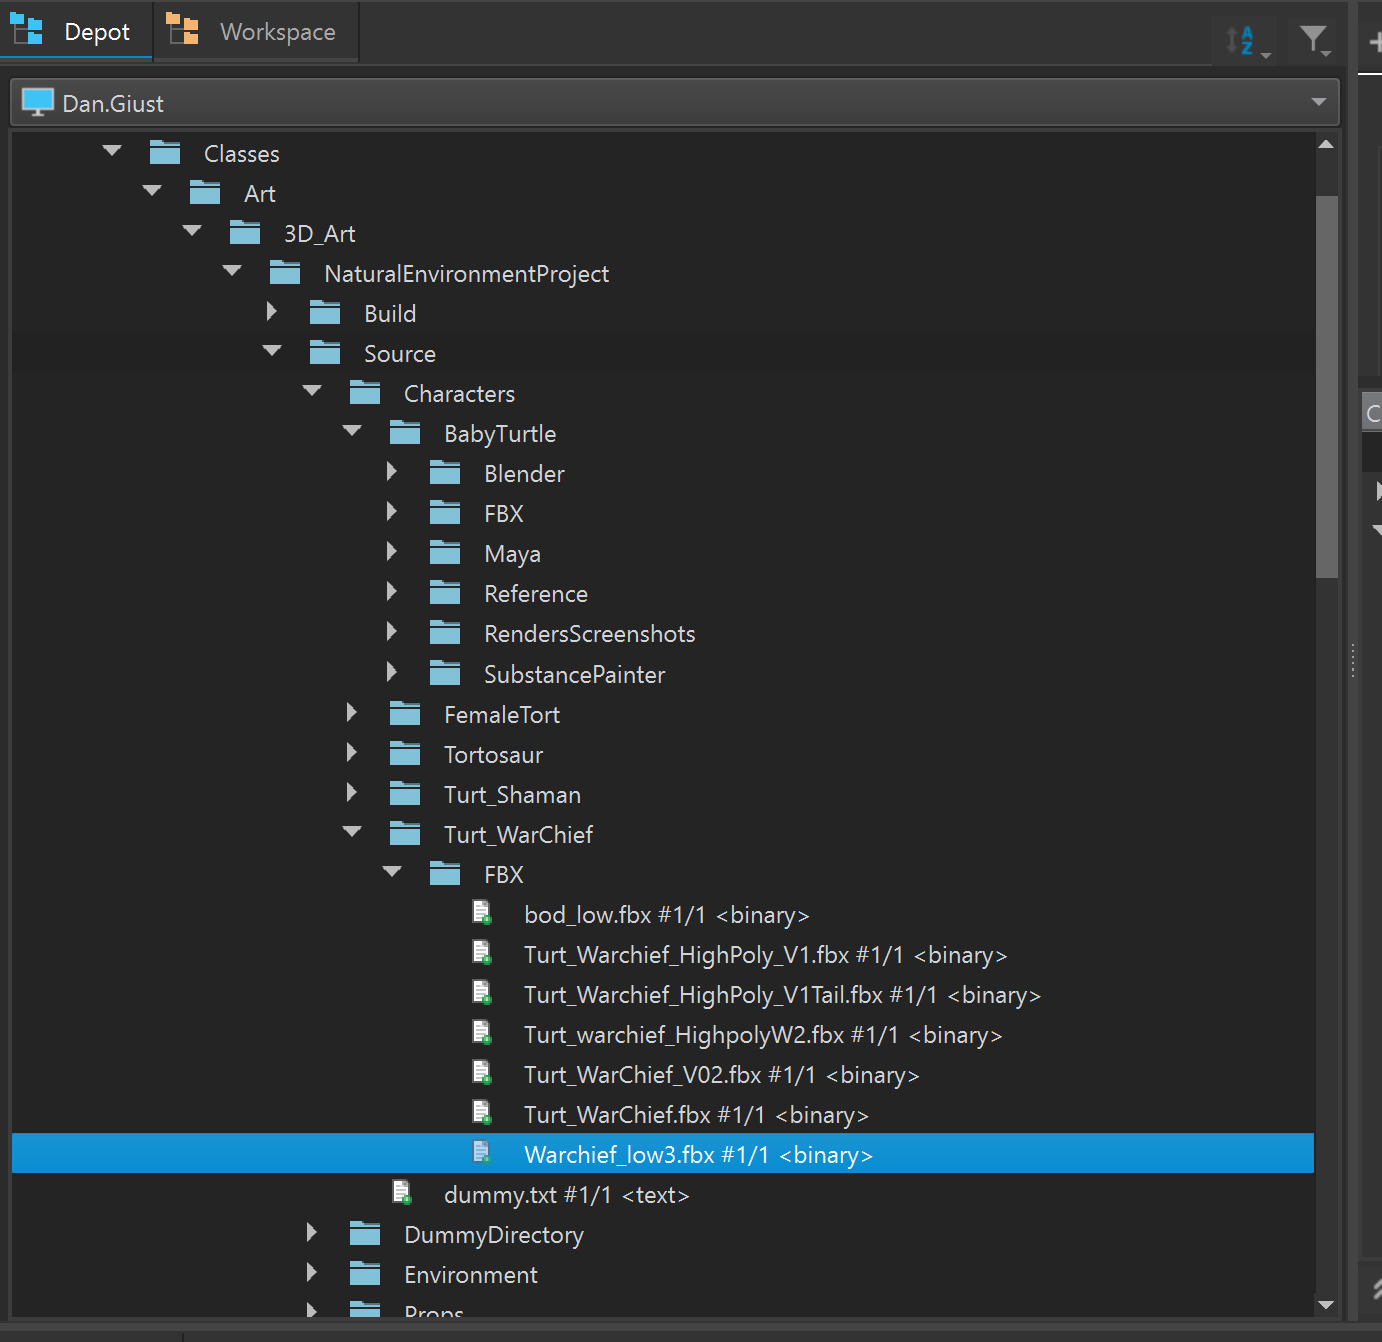
Task: Click the Tortosaur folder icon
Action: pyautogui.click(x=405, y=754)
